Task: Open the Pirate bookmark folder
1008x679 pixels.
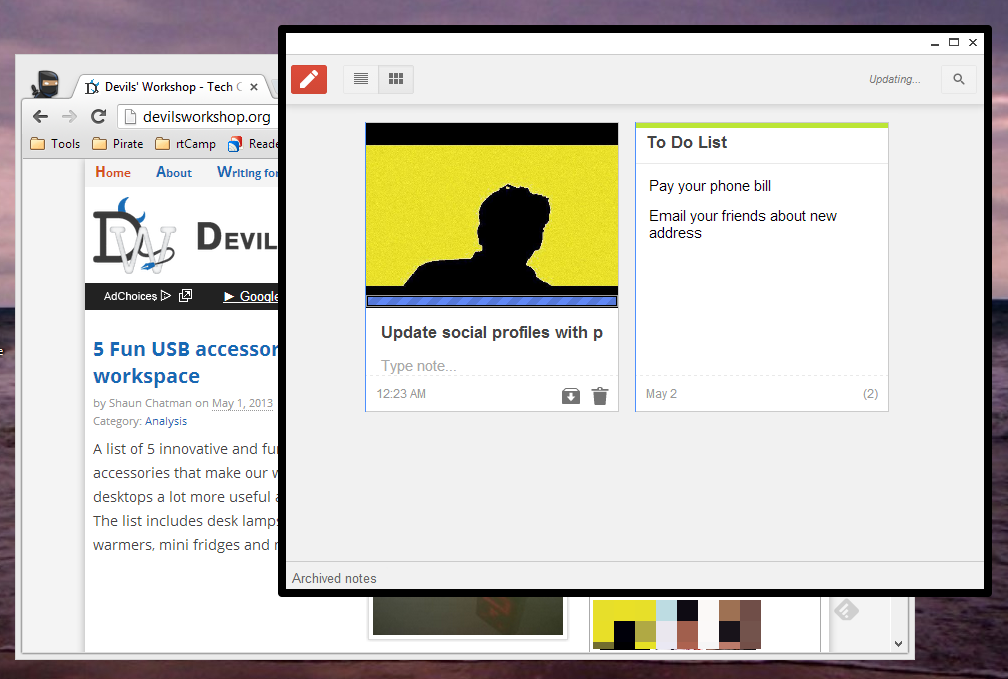Action: (x=118, y=143)
